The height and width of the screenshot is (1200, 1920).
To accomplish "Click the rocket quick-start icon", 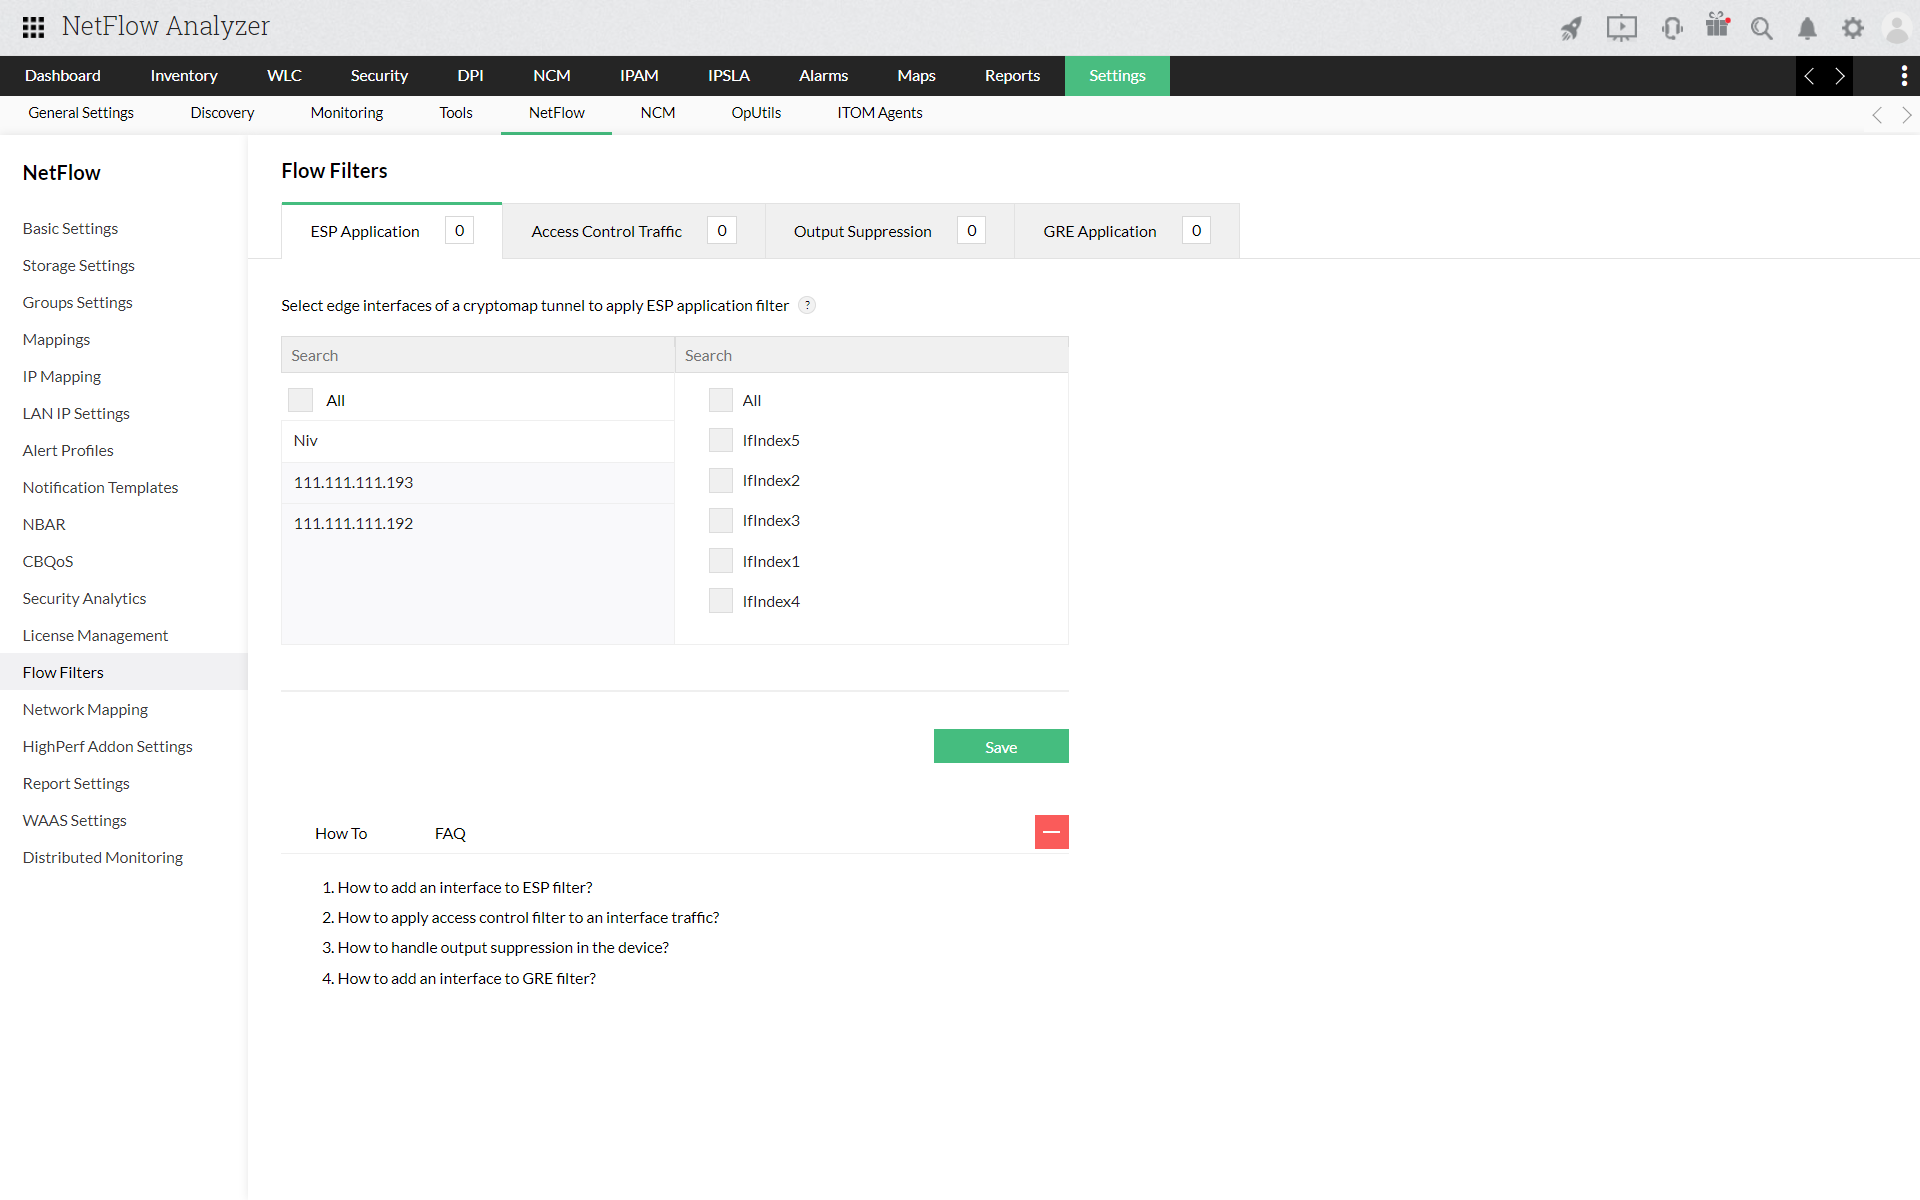I will point(1571,28).
